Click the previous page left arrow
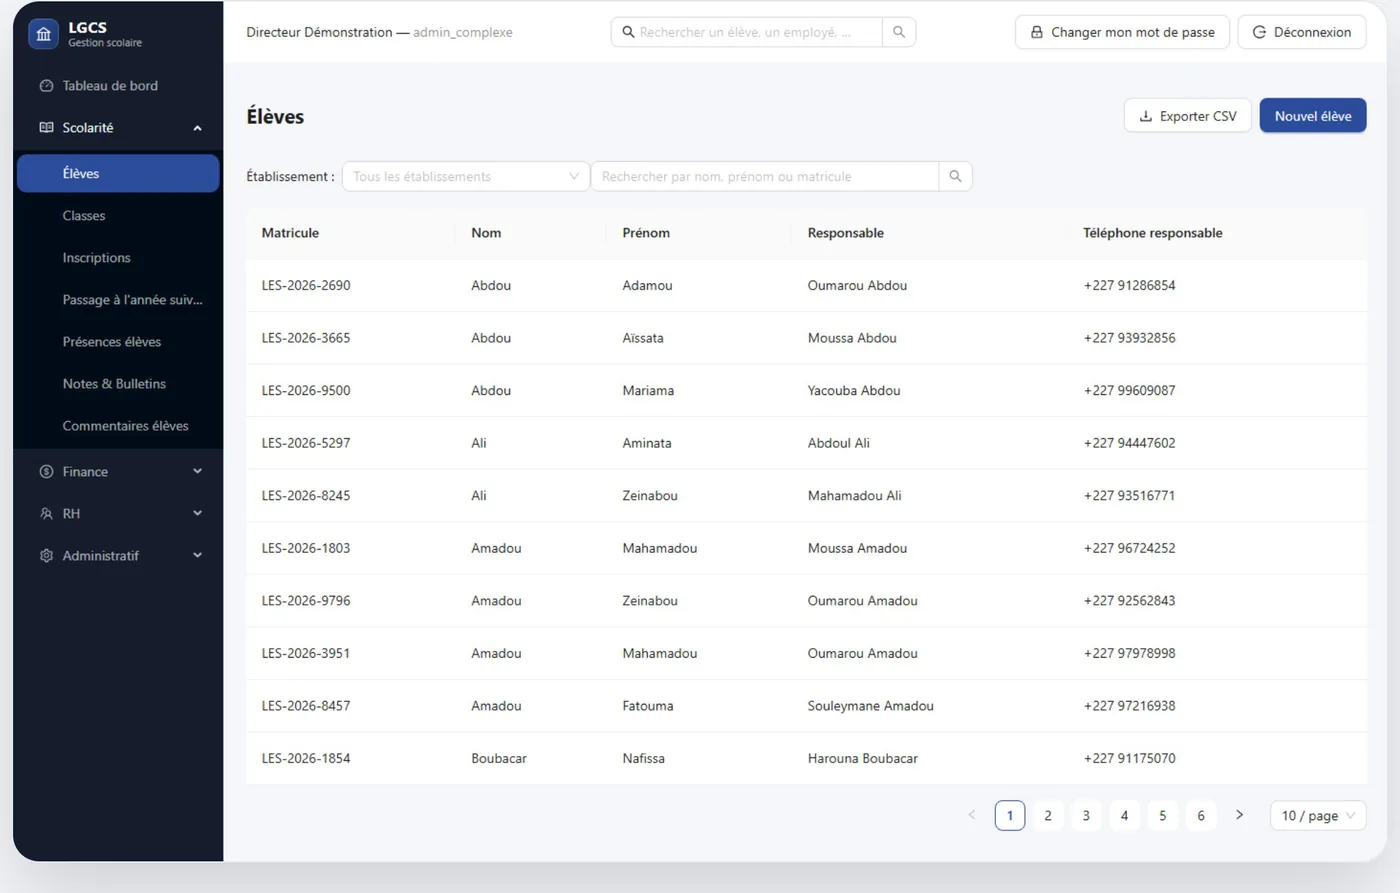The height and width of the screenshot is (893, 1400). 971,815
